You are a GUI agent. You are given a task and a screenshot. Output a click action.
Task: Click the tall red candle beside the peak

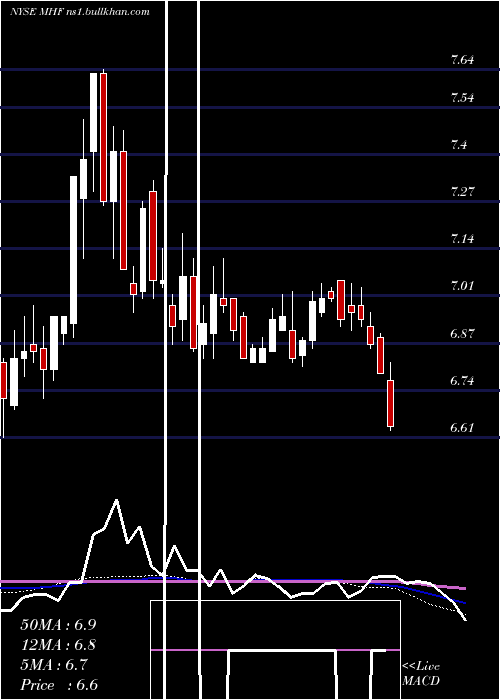pos(104,138)
